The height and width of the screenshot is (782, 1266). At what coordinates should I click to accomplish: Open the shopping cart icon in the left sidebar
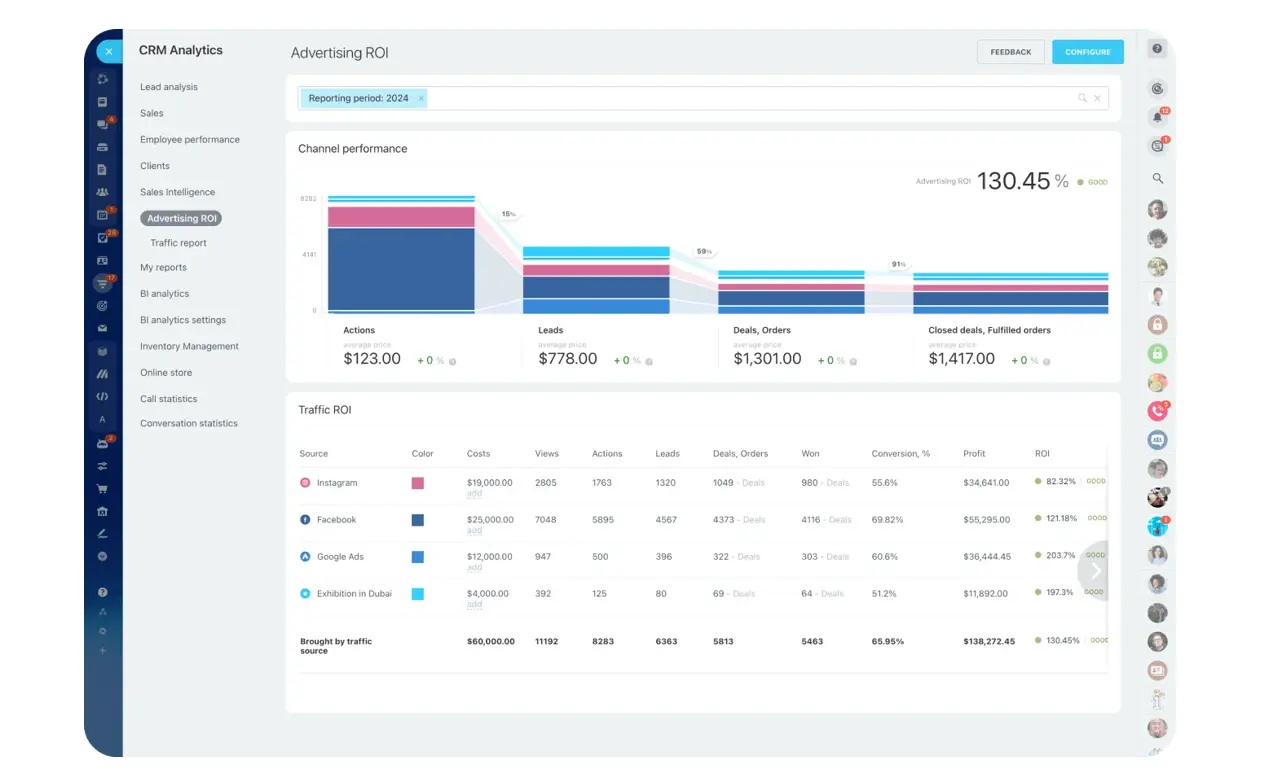coord(103,488)
